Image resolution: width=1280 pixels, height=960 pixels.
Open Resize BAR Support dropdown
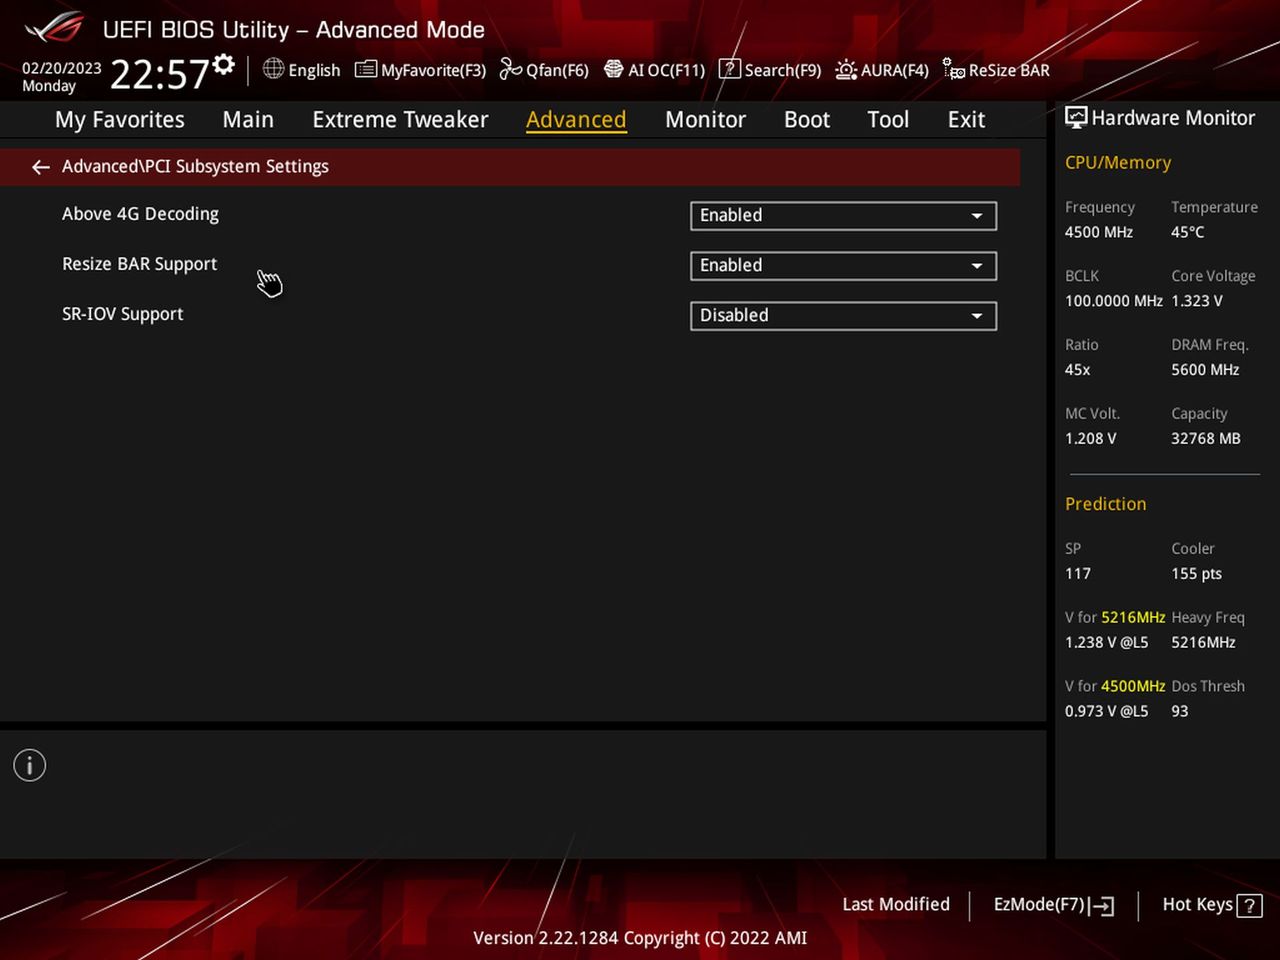point(843,266)
